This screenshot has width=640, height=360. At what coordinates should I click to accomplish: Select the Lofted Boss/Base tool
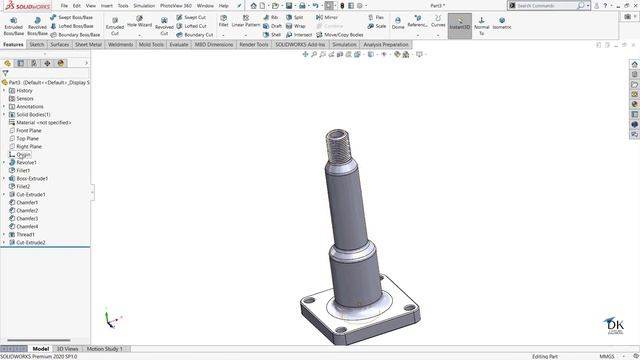(x=71, y=26)
